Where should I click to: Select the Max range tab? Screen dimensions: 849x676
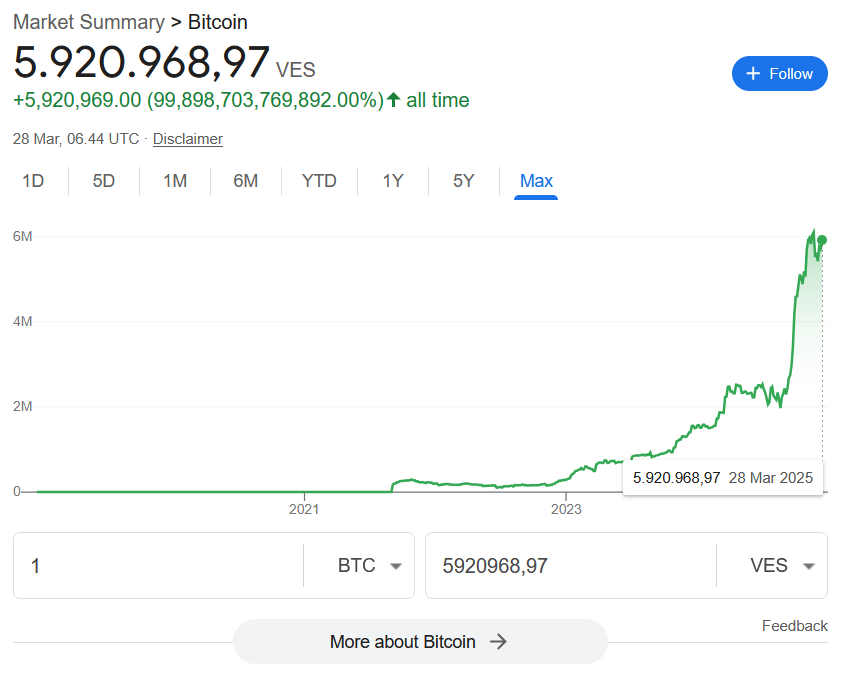[536, 181]
